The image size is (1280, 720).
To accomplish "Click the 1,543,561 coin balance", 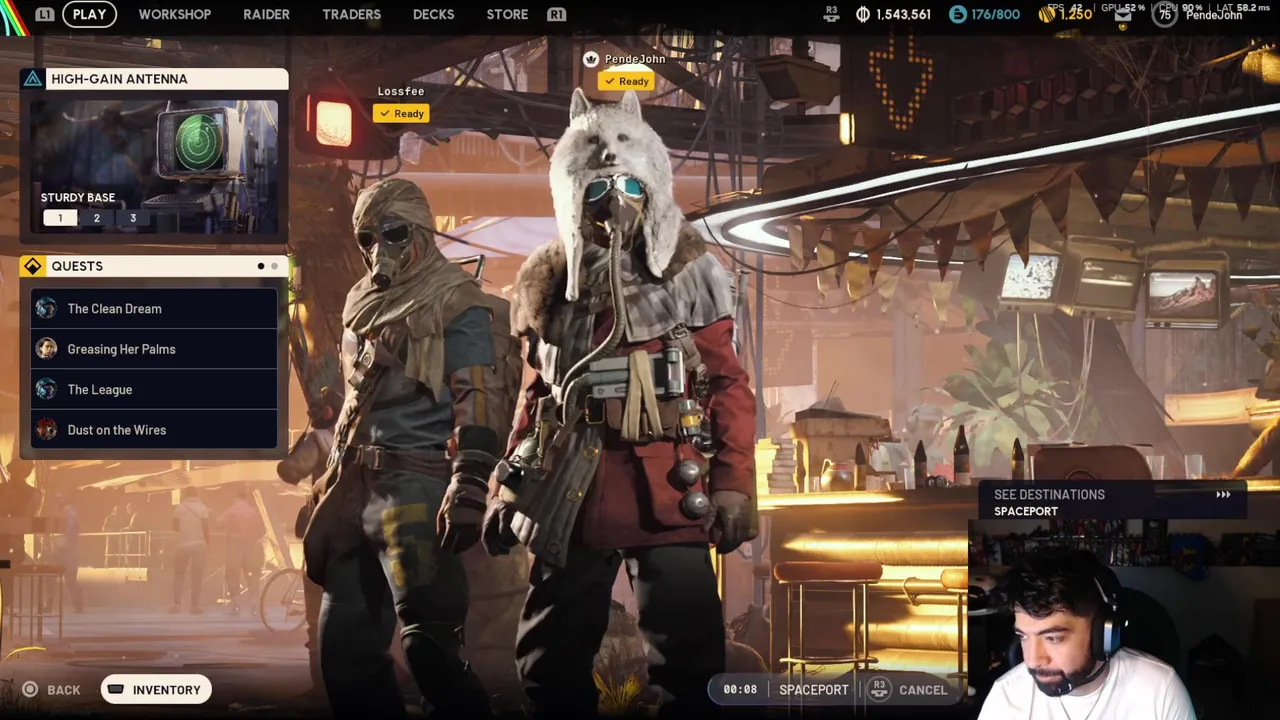I will (x=903, y=14).
